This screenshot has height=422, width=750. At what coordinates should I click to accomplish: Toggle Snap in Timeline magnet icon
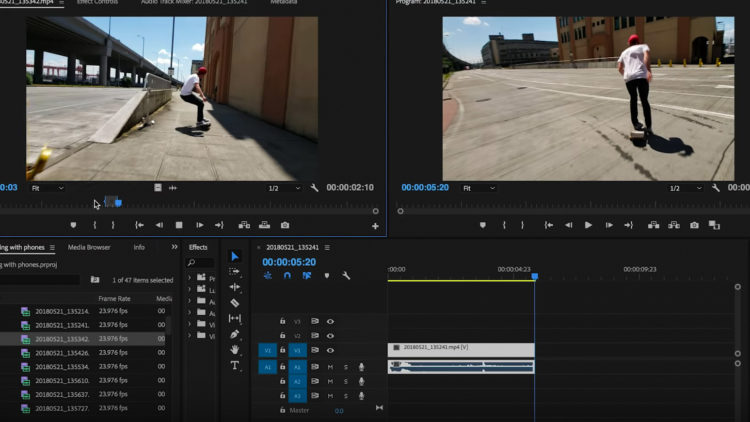coord(287,276)
